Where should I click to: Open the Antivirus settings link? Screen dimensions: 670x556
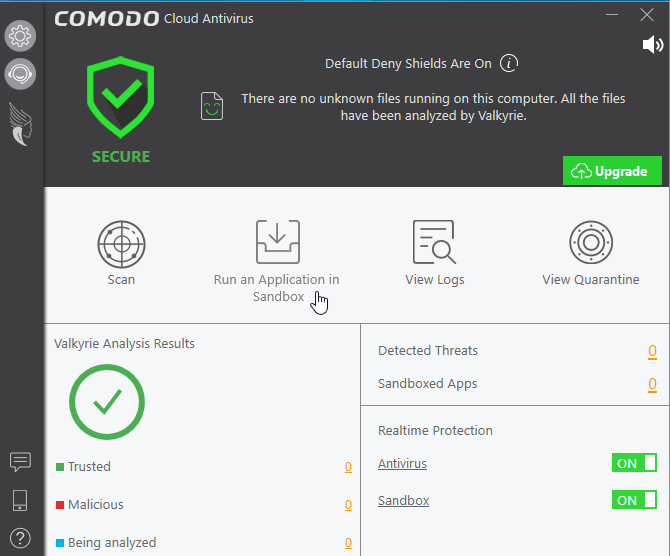tap(402, 464)
